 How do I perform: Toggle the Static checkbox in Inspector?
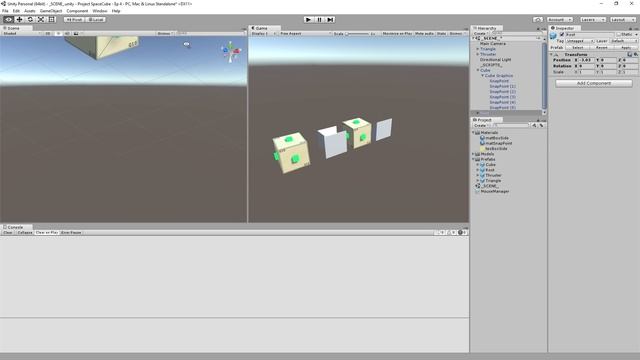(619, 35)
